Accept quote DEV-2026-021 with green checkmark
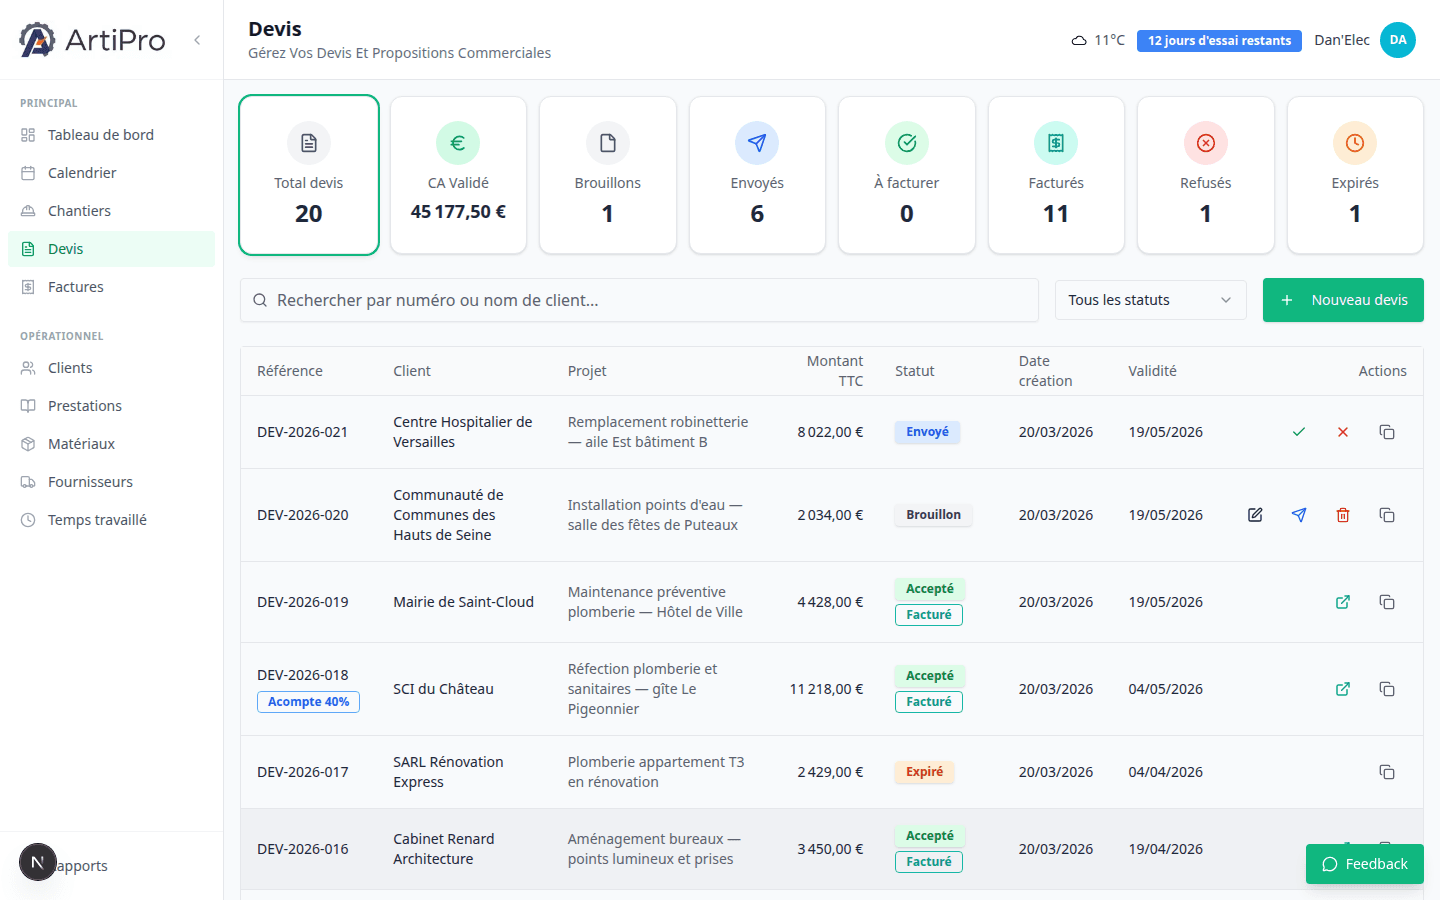The width and height of the screenshot is (1440, 900). (x=1298, y=432)
